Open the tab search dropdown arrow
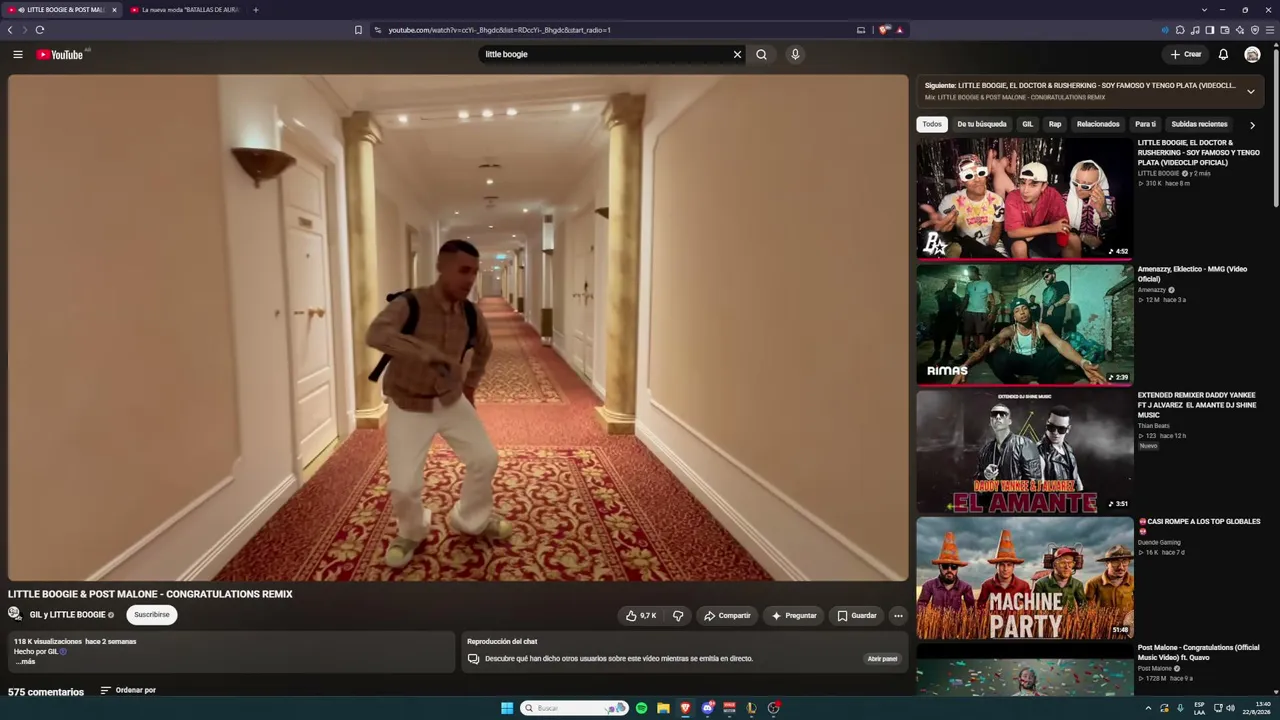Screen dimensions: 1280x720 click(x=1205, y=10)
